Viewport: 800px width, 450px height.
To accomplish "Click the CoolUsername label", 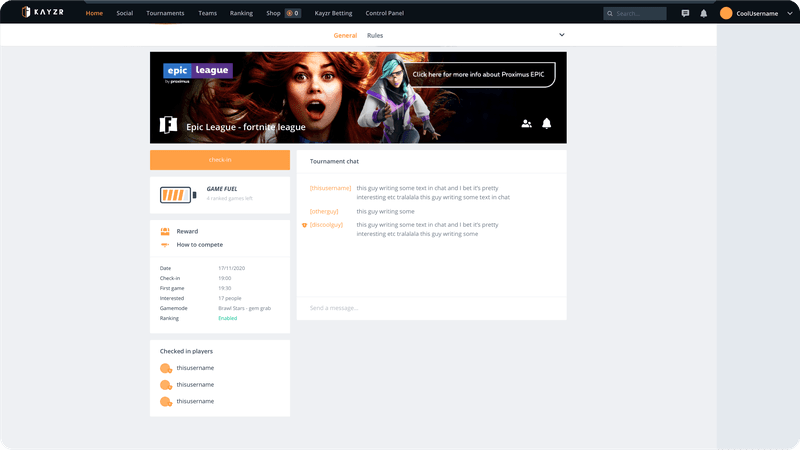I will pyautogui.click(x=757, y=14).
